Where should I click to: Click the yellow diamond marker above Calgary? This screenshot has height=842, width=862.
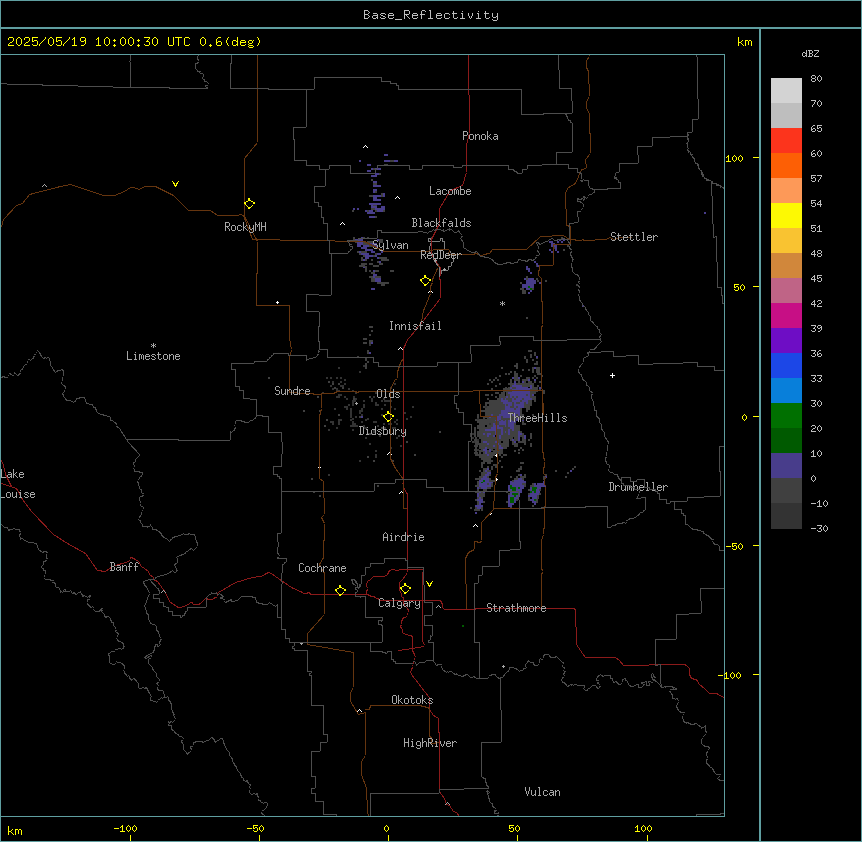pyautogui.click(x=405, y=589)
